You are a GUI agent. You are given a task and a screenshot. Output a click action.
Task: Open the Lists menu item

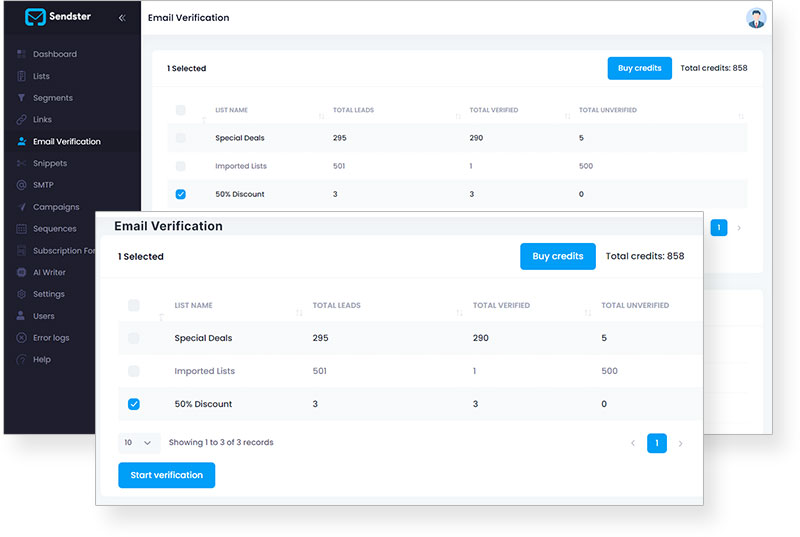pyautogui.click(x=41, y=76)
